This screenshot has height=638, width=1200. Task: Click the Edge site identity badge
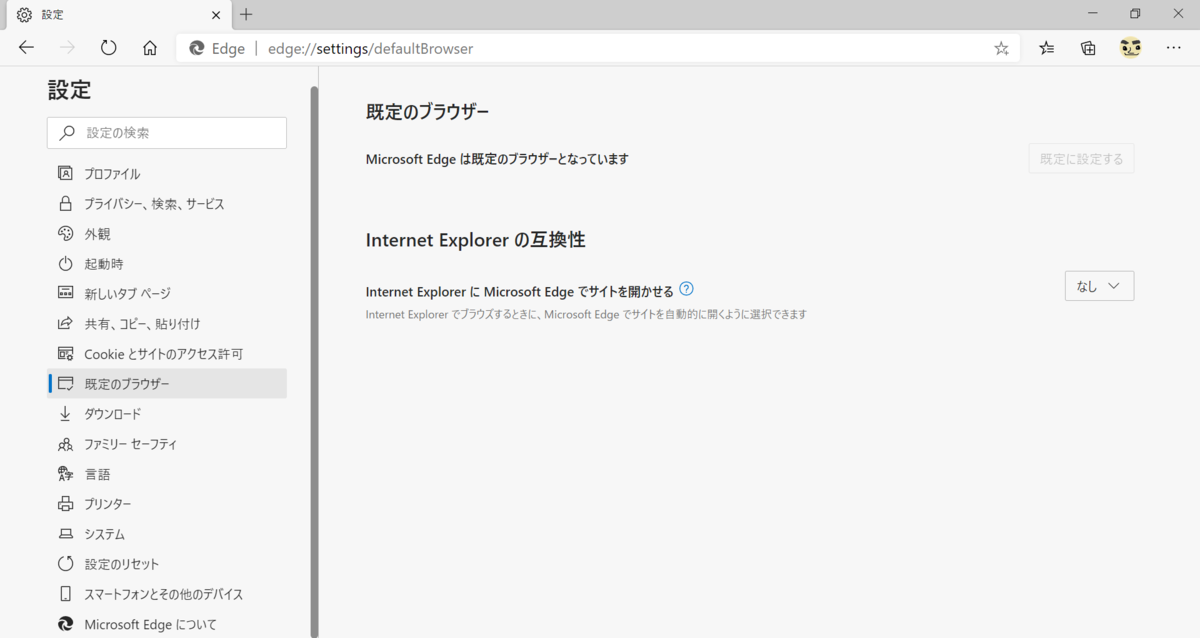click(217, 48)
